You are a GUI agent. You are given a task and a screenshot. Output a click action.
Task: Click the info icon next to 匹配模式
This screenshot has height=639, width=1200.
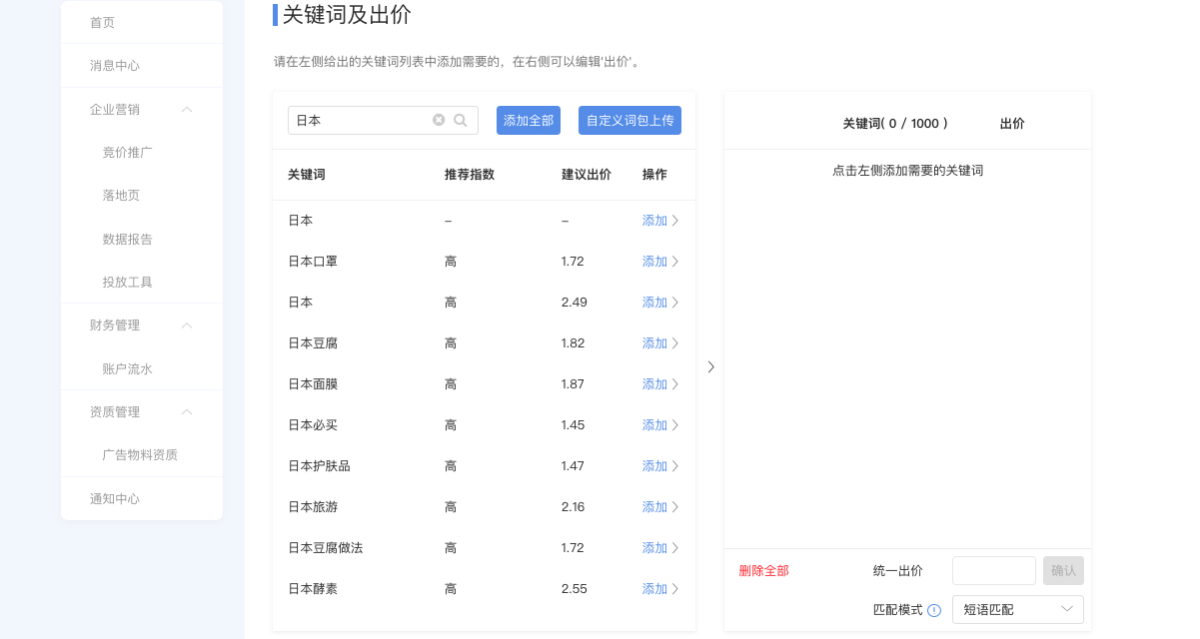click(934, 610)
